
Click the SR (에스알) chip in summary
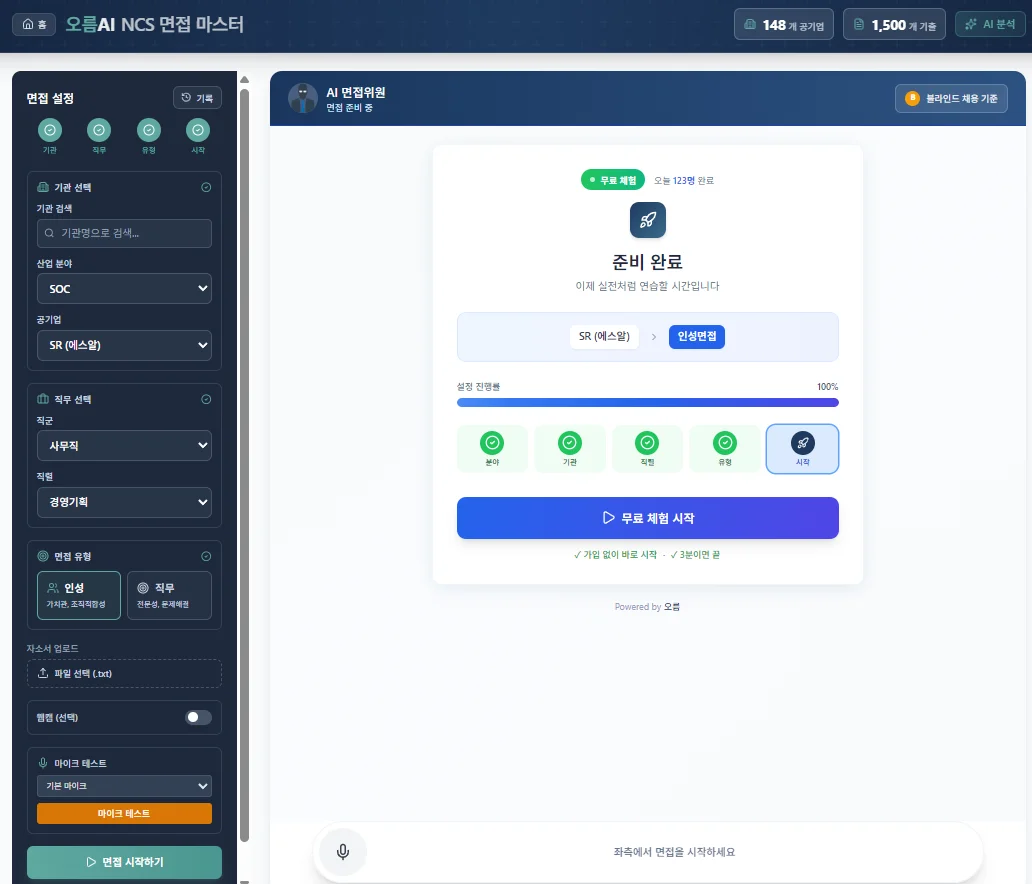coord(604,336)
